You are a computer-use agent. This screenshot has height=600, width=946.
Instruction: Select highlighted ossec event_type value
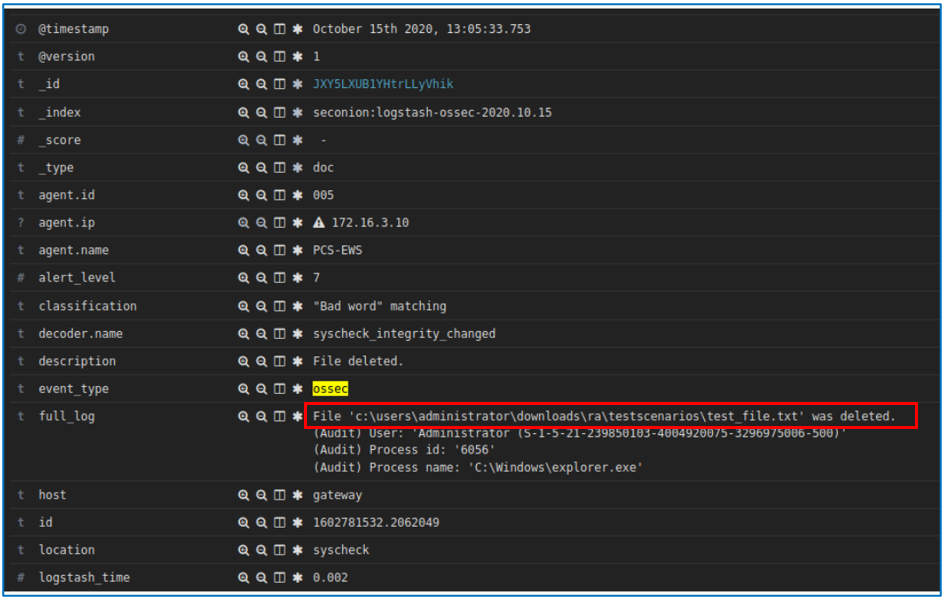(x=330, y=389)
